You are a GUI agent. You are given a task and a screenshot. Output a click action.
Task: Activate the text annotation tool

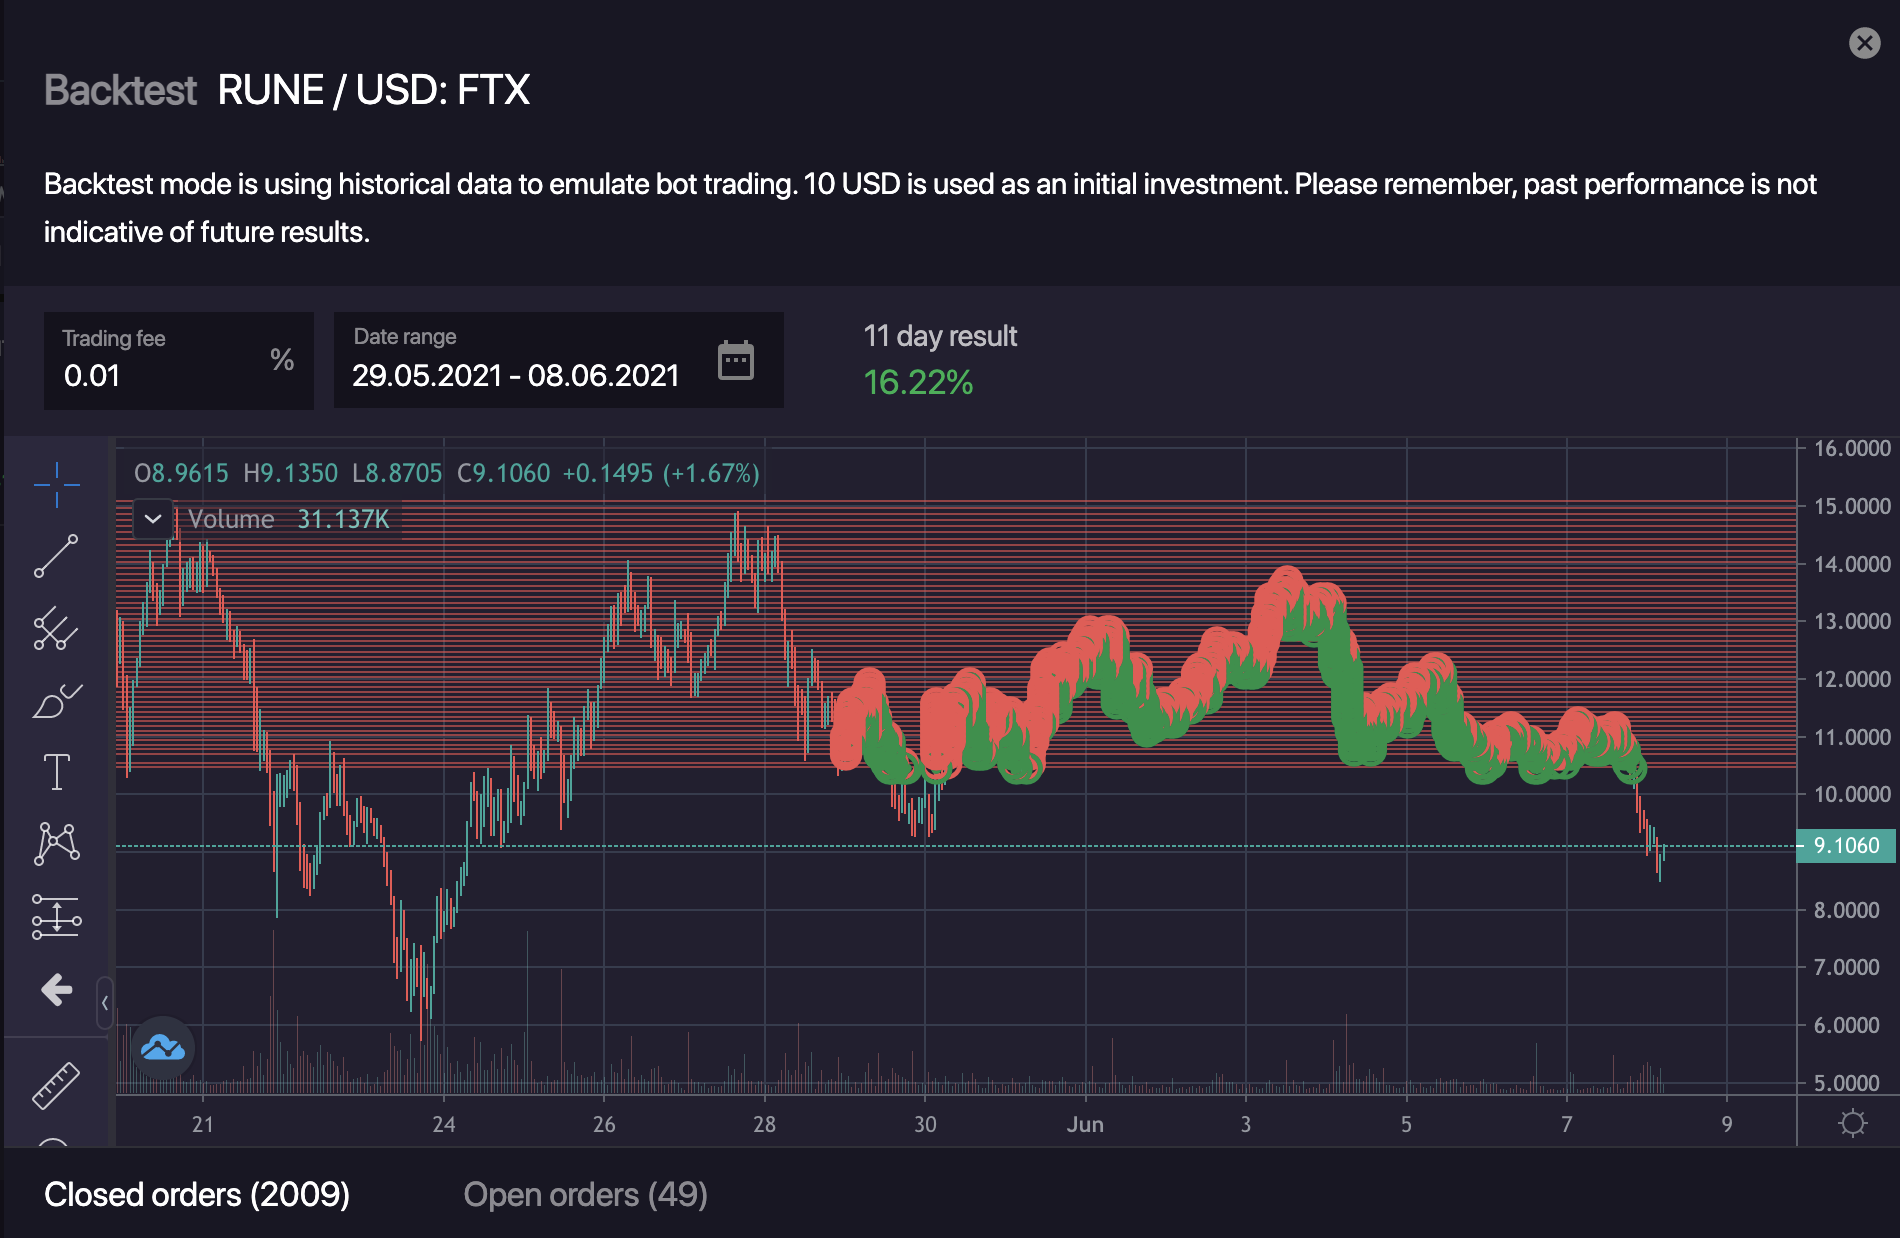click(56, 772)
